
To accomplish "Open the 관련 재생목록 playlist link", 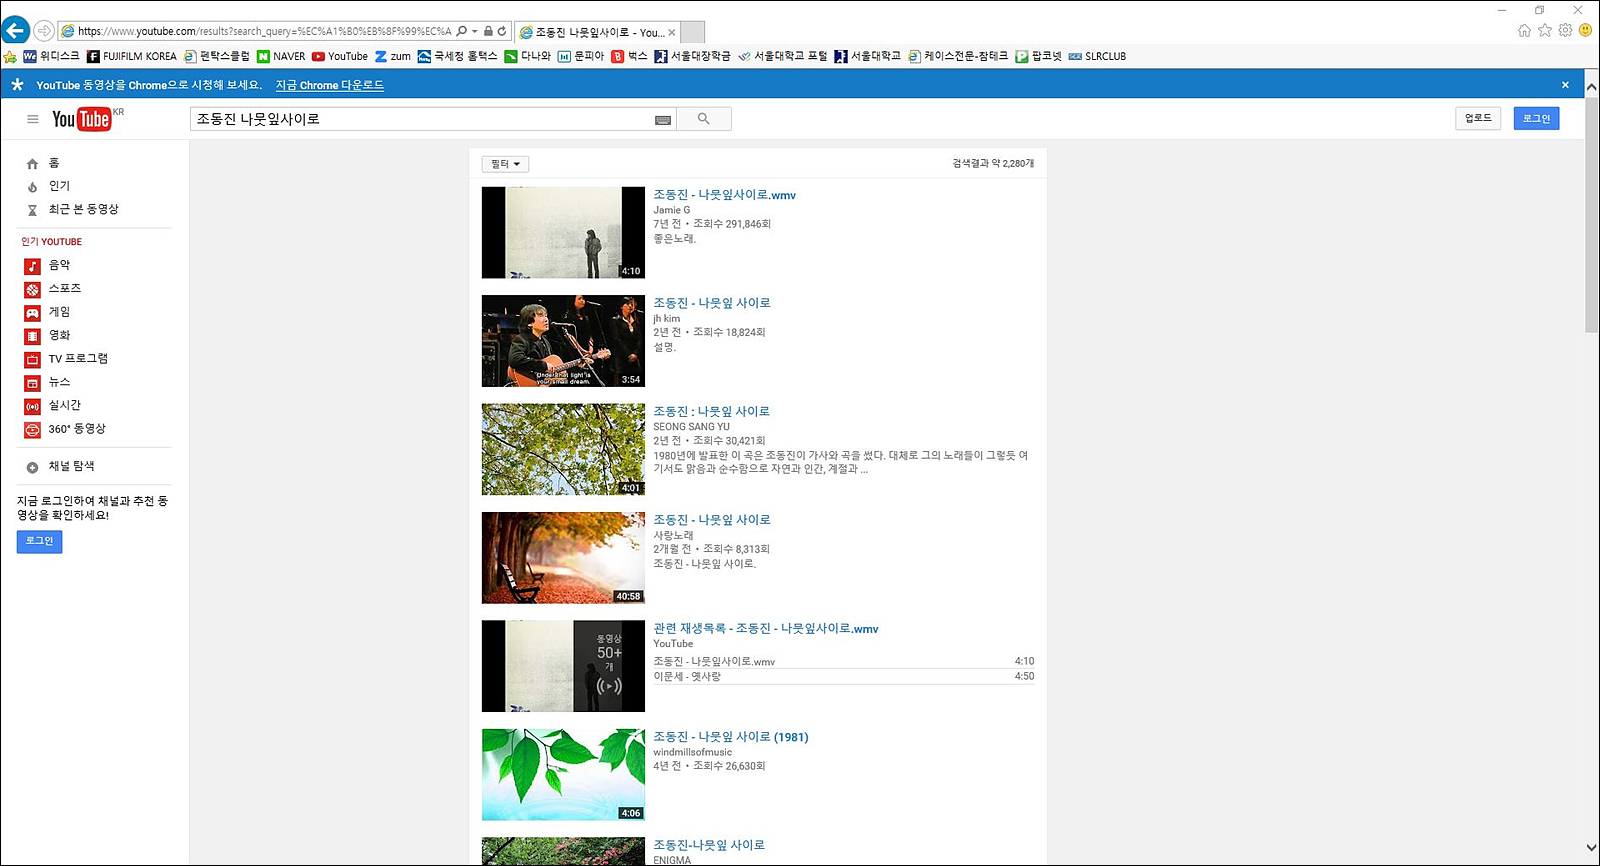I will click(x=766, y=628).
